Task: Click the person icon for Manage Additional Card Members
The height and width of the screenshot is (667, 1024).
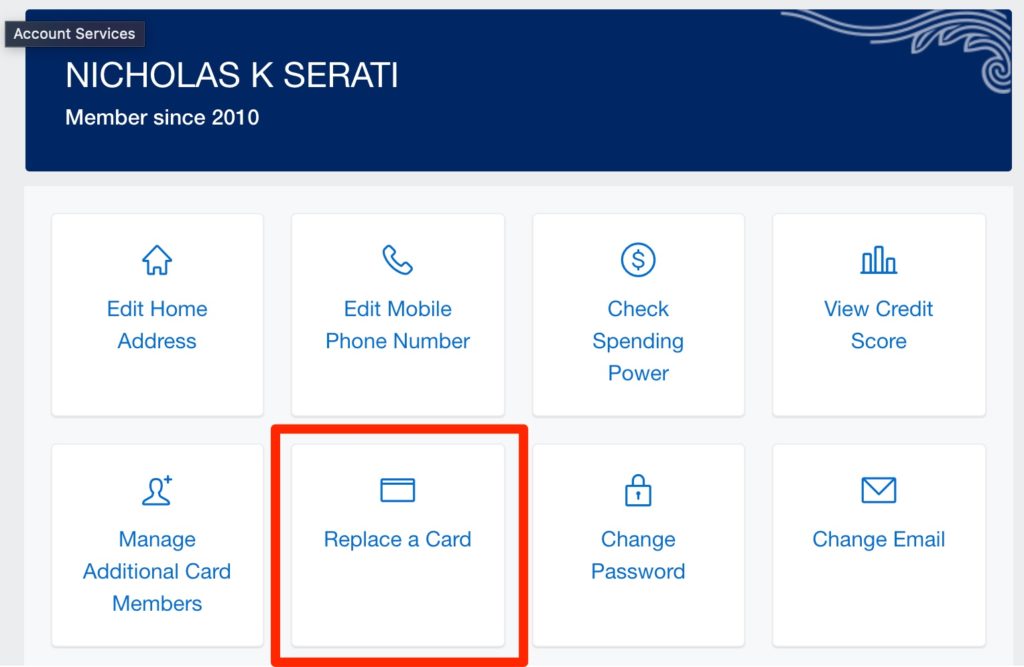Action: coord(157,490)
